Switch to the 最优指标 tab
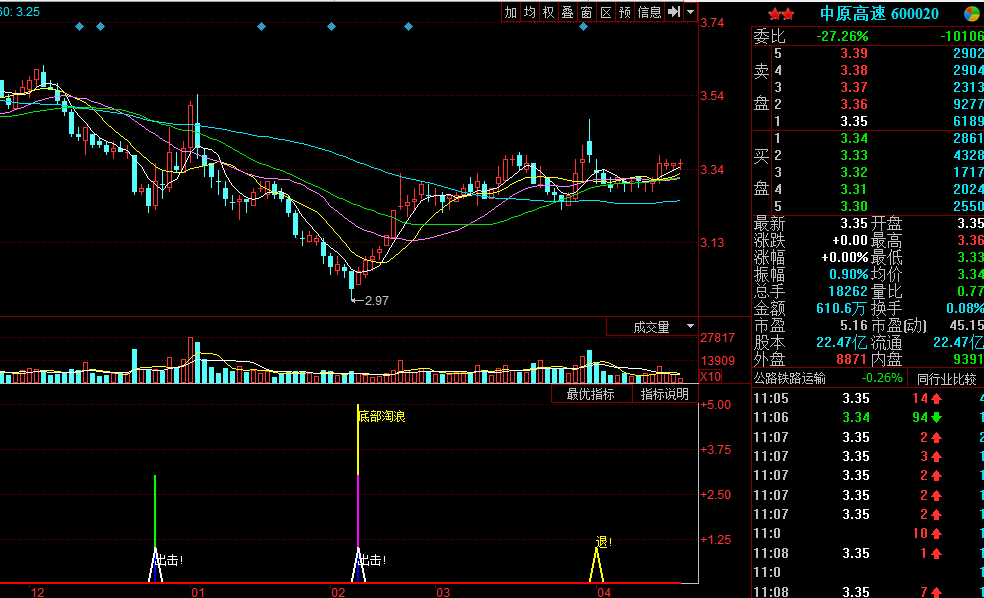 pos(590,394)
